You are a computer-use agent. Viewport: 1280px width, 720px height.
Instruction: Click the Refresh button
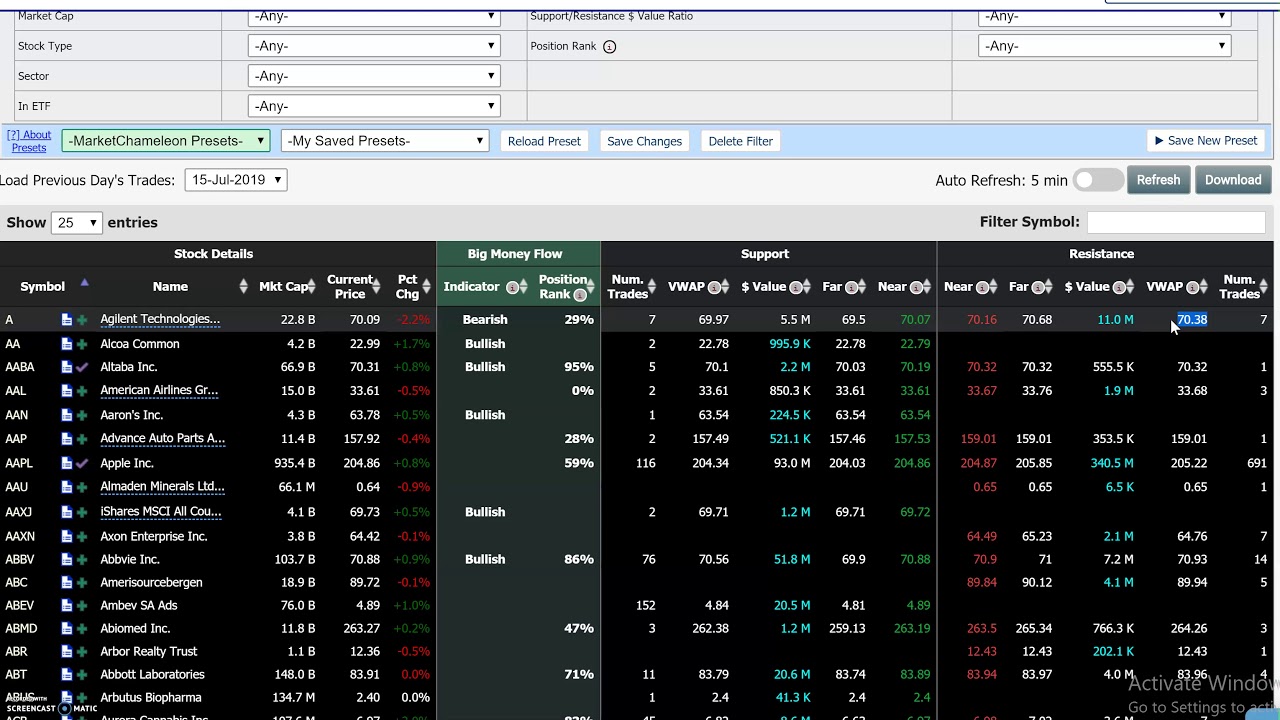pos(1158,180)
